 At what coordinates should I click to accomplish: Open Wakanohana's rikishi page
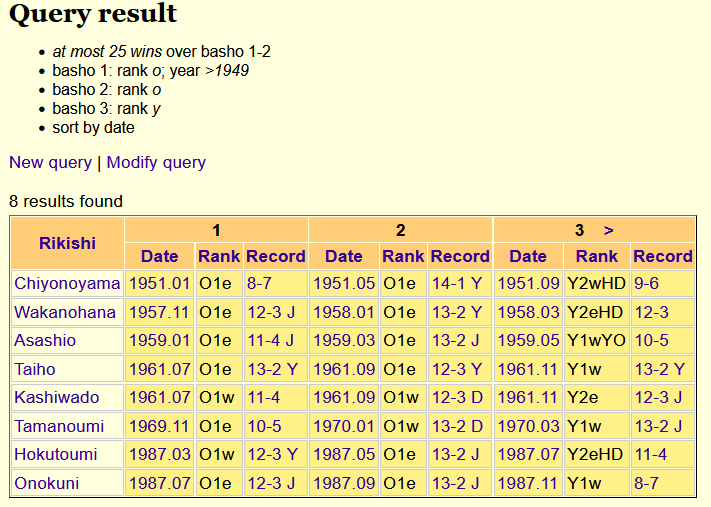(65, 312)
